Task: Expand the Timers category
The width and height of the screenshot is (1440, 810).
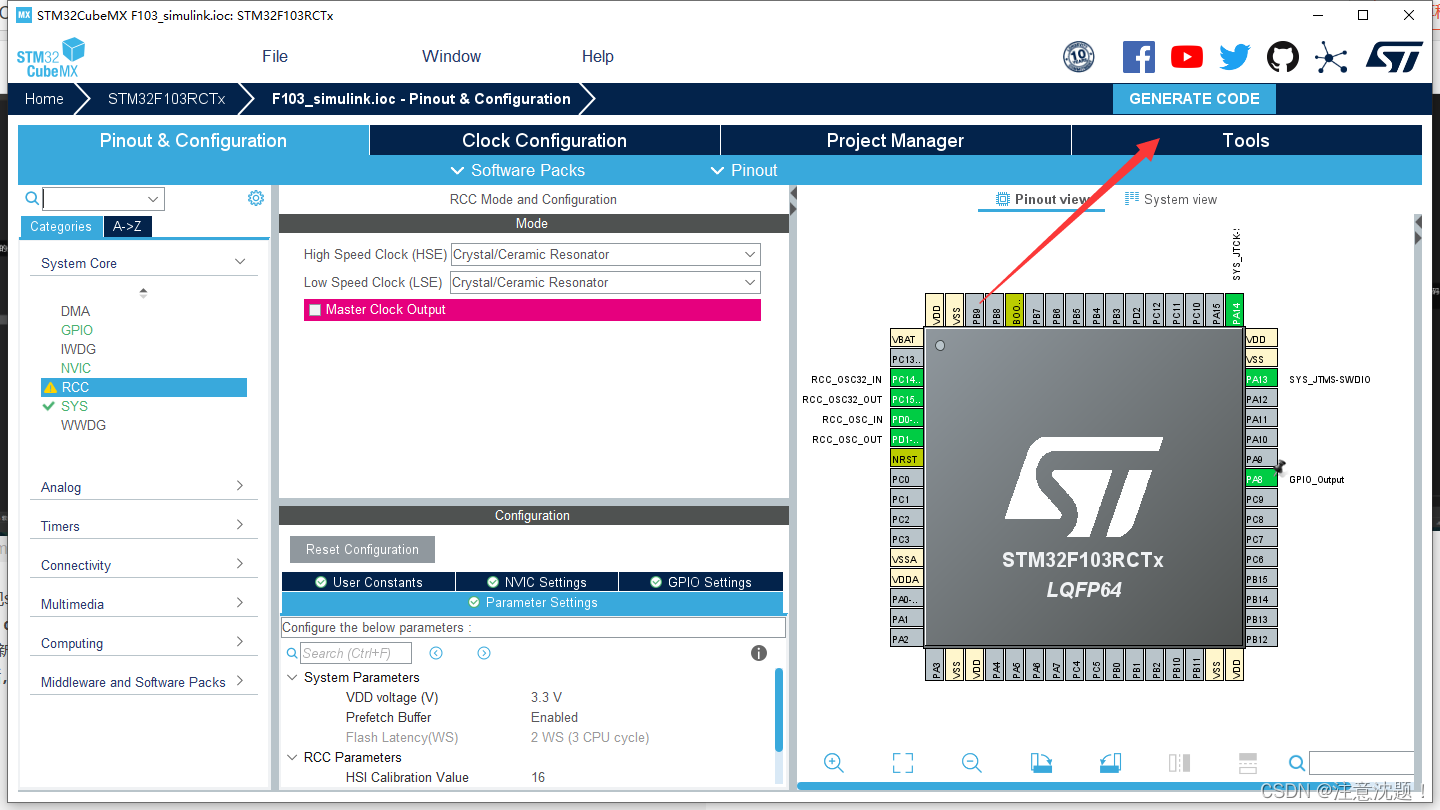Action: (240, 525)
